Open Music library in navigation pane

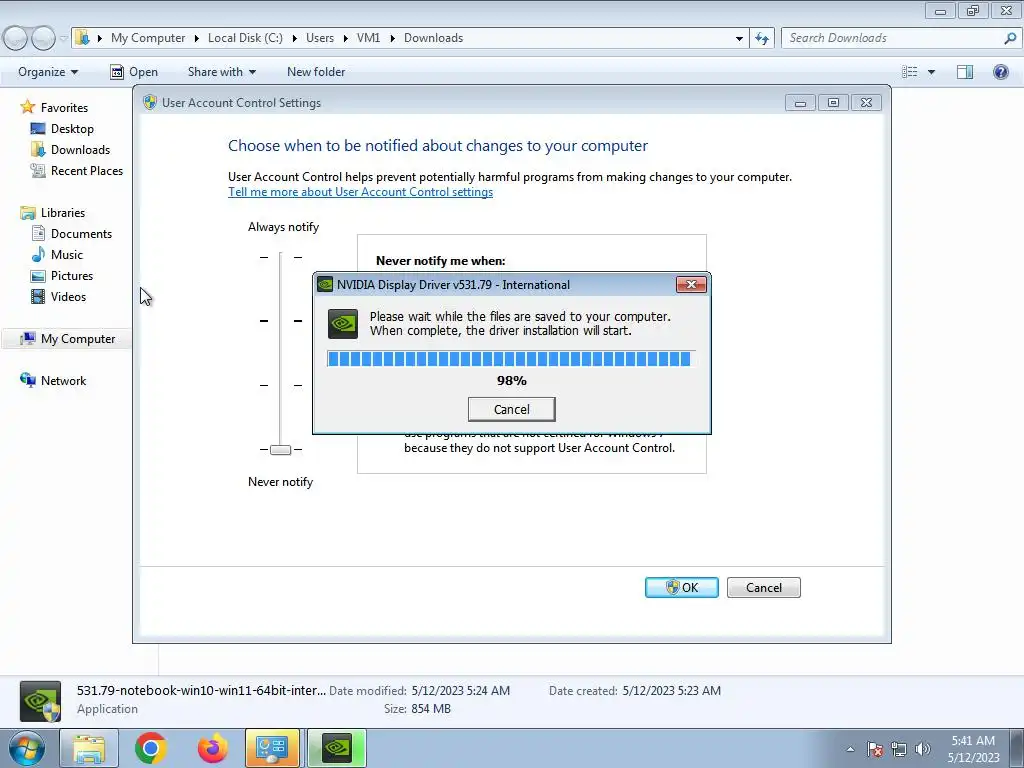click(67, 255)
